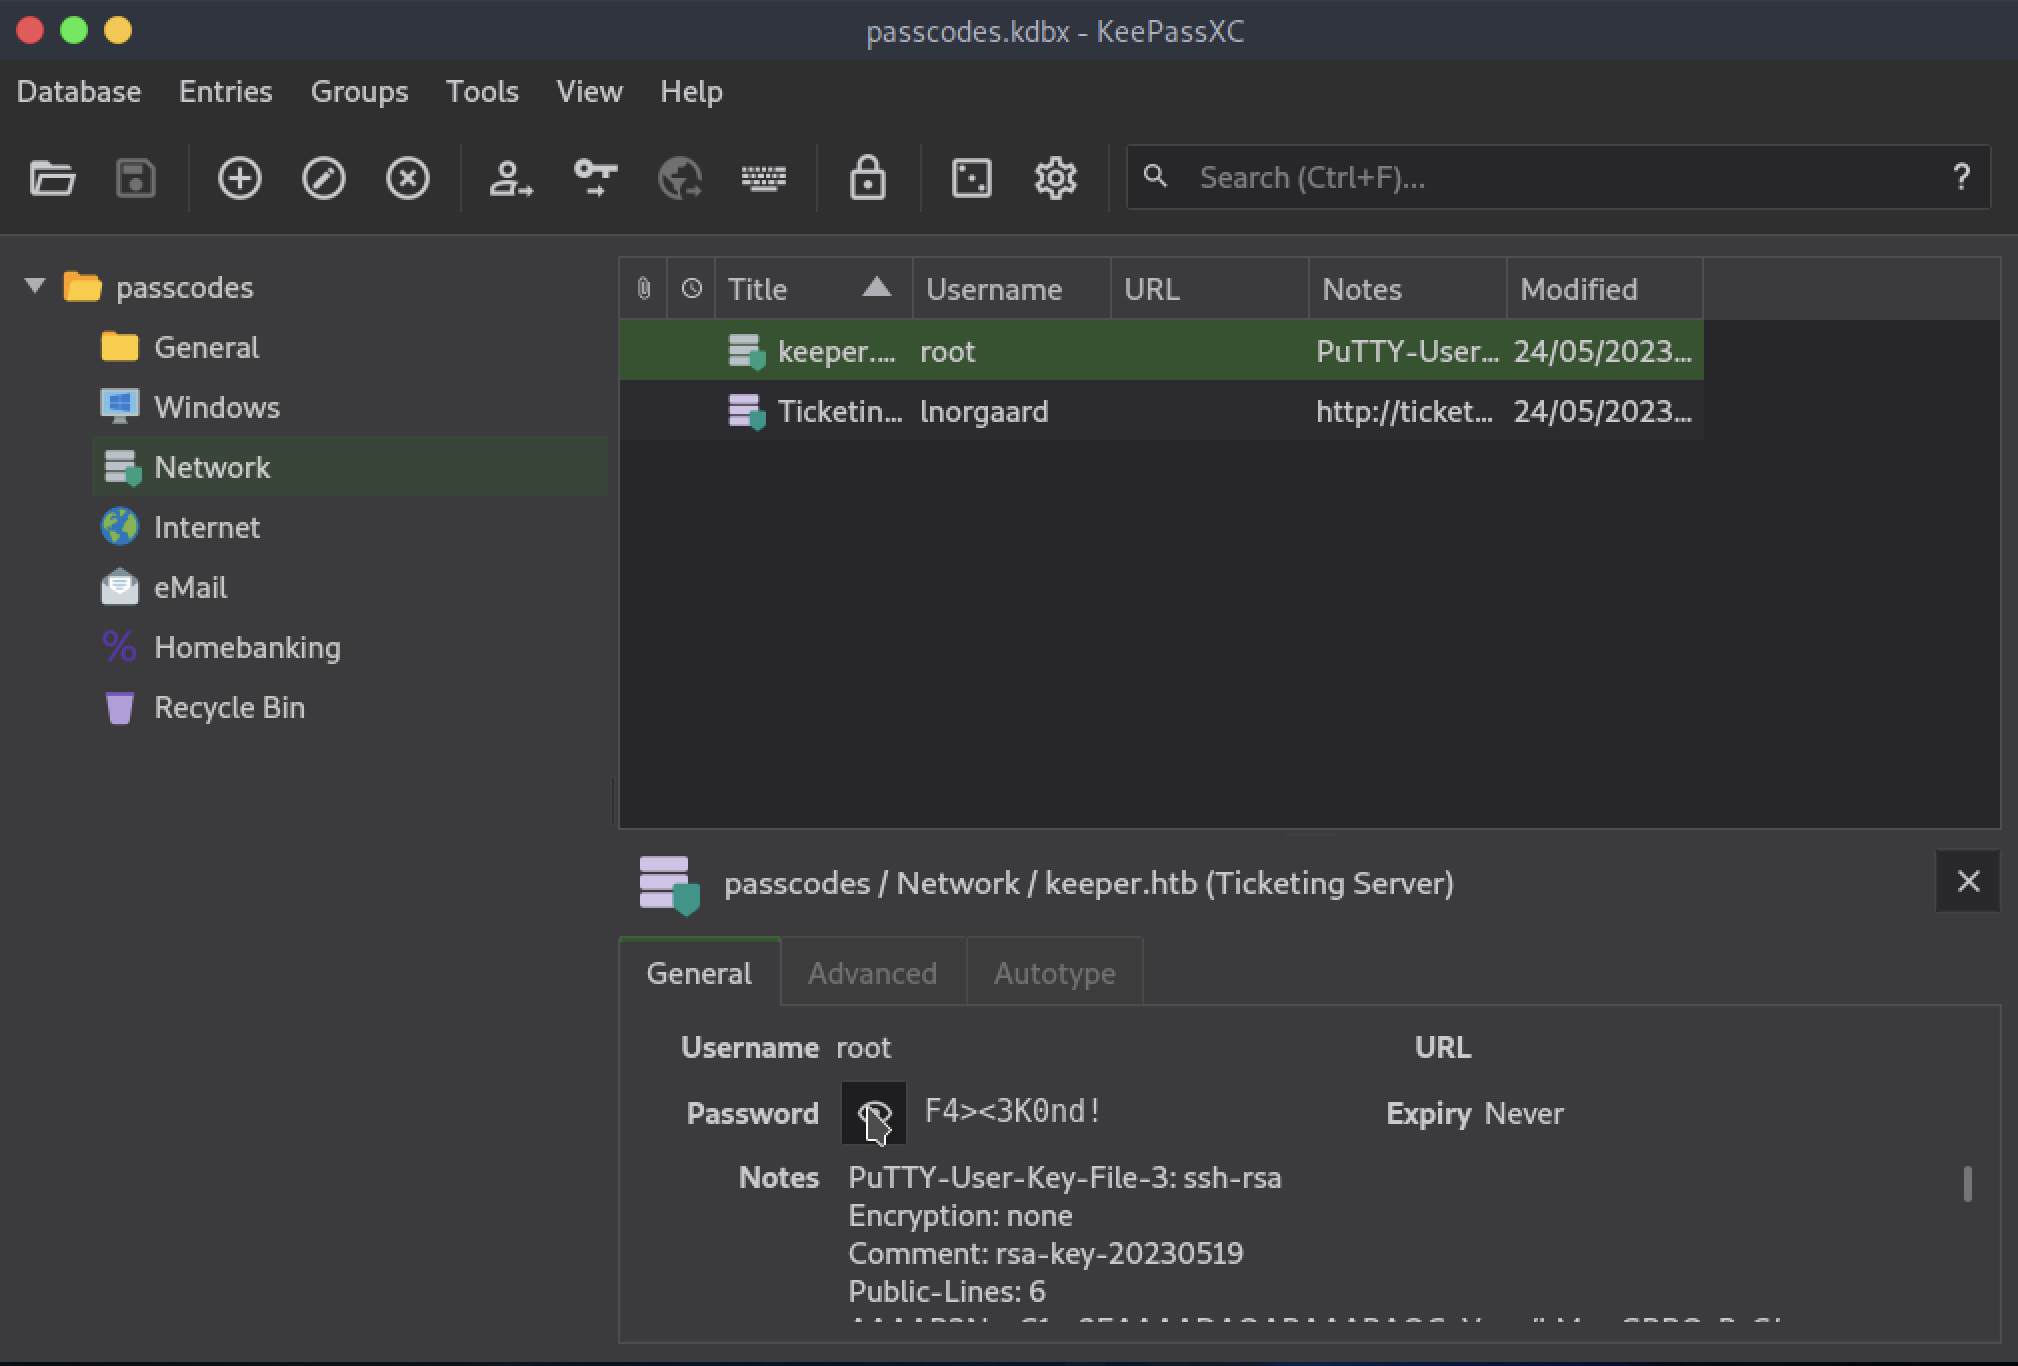Open the Tools menu
This screenshot has width=2018, height=1366.
coord(483,92)
